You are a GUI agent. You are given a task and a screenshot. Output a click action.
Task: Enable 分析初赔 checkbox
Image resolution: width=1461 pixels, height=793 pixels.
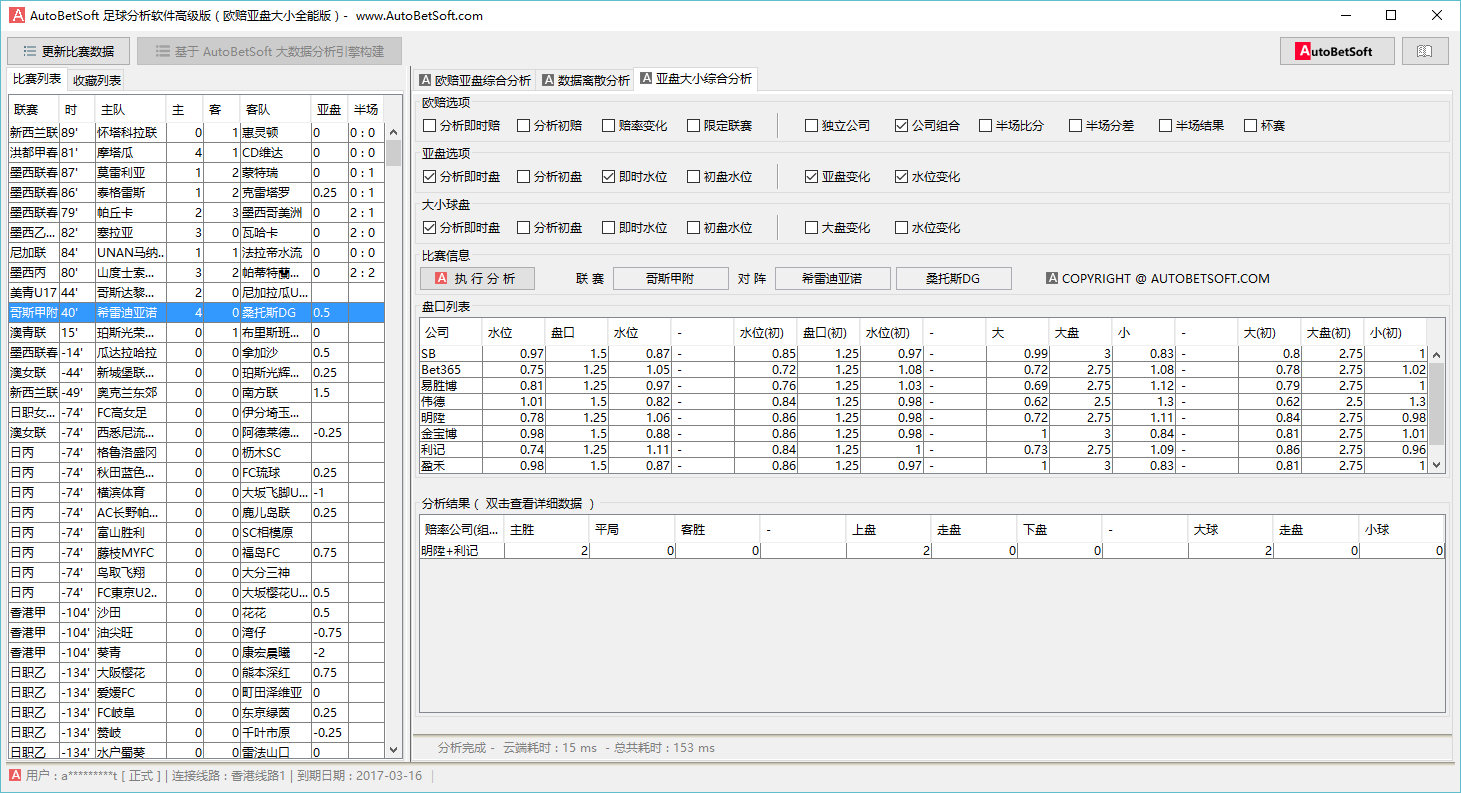click(x=550, y=126)
